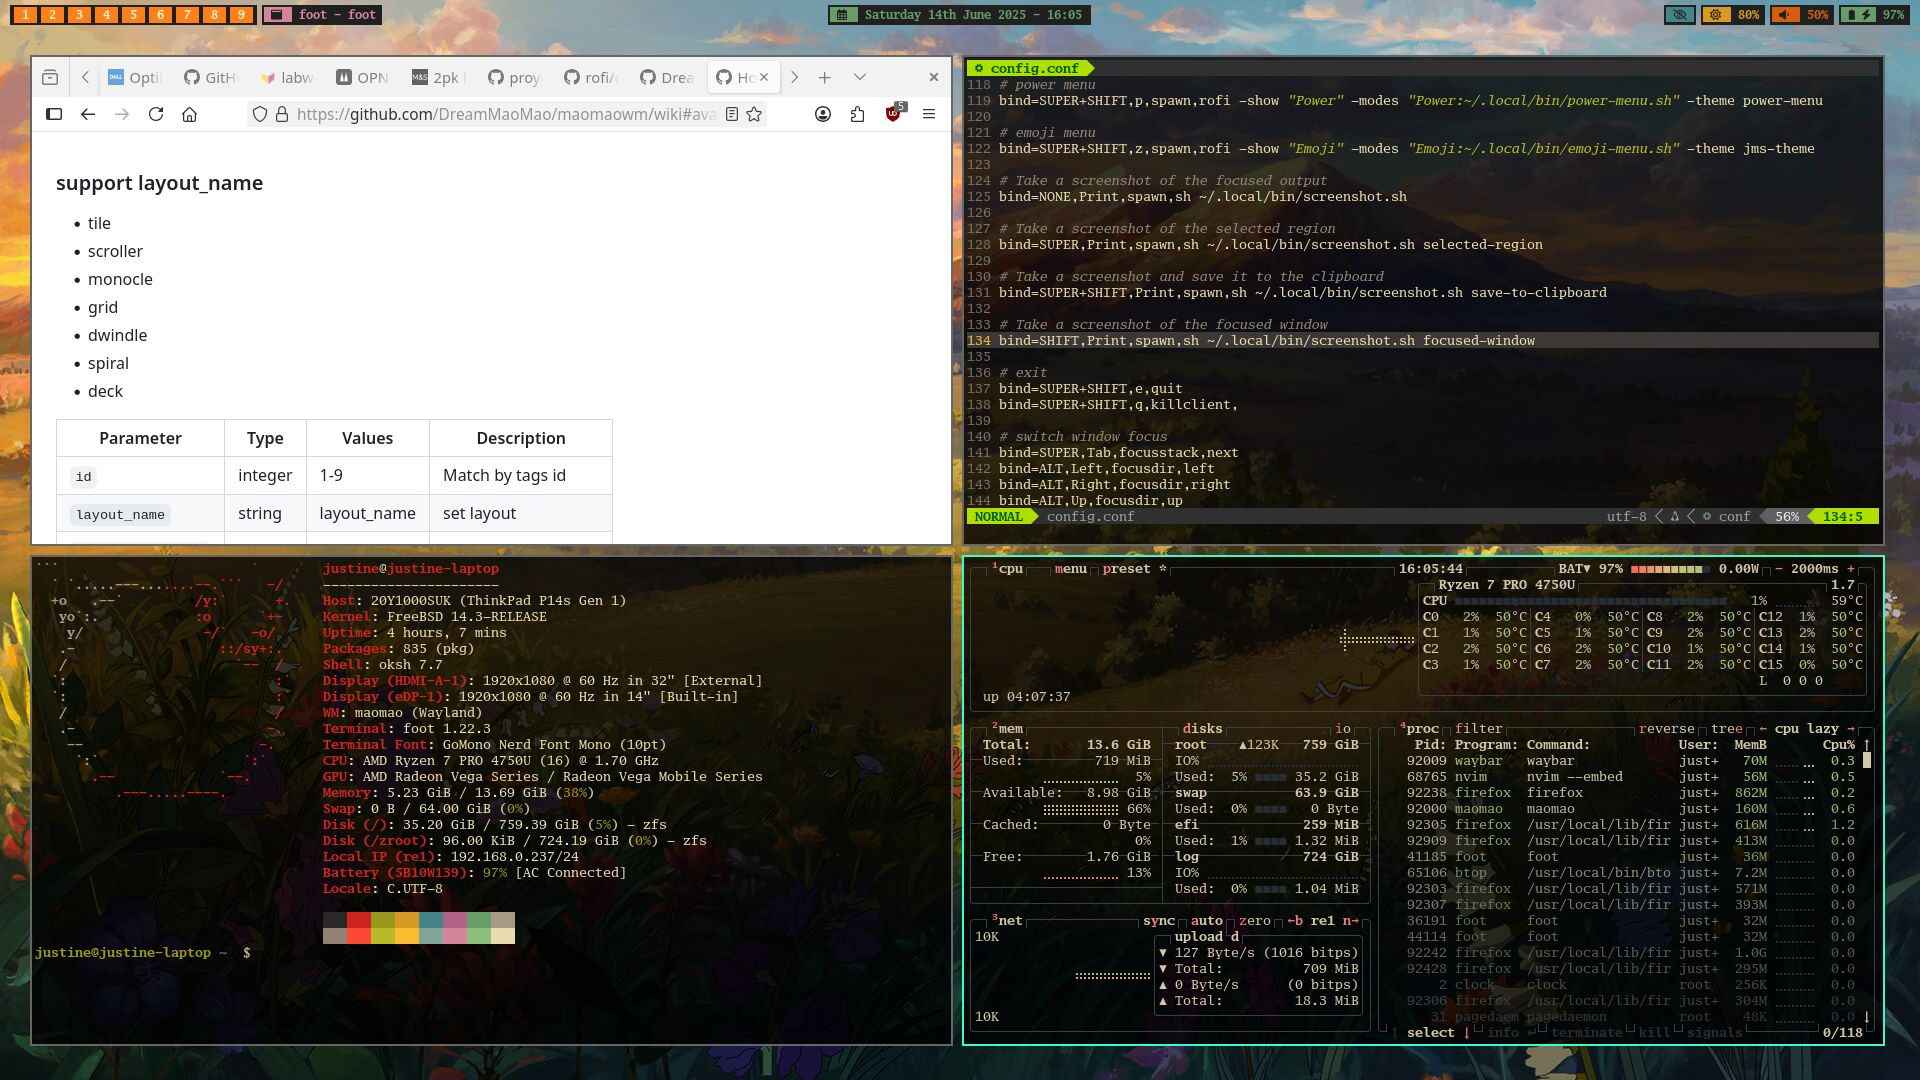
Task: Switch to workspace 5 in waybar
Action: click(x=133, y=15)
